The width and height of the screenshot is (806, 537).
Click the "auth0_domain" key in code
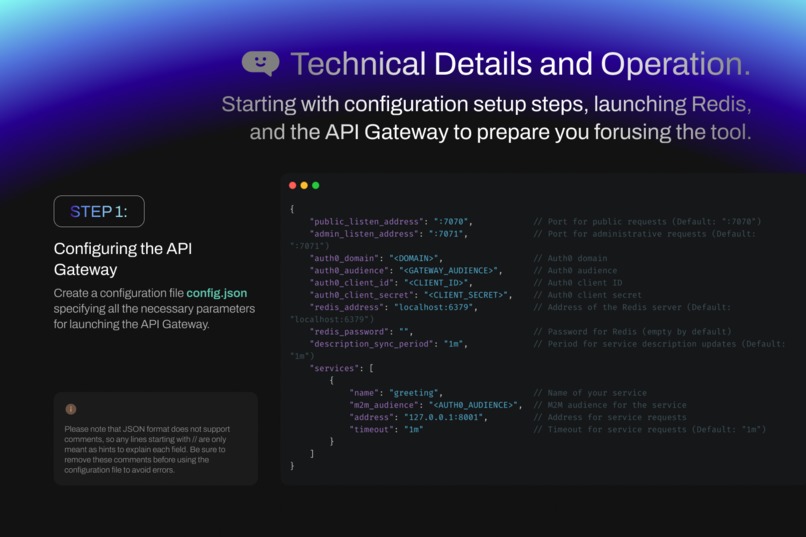pyautogui.click(x=346, y=258)
